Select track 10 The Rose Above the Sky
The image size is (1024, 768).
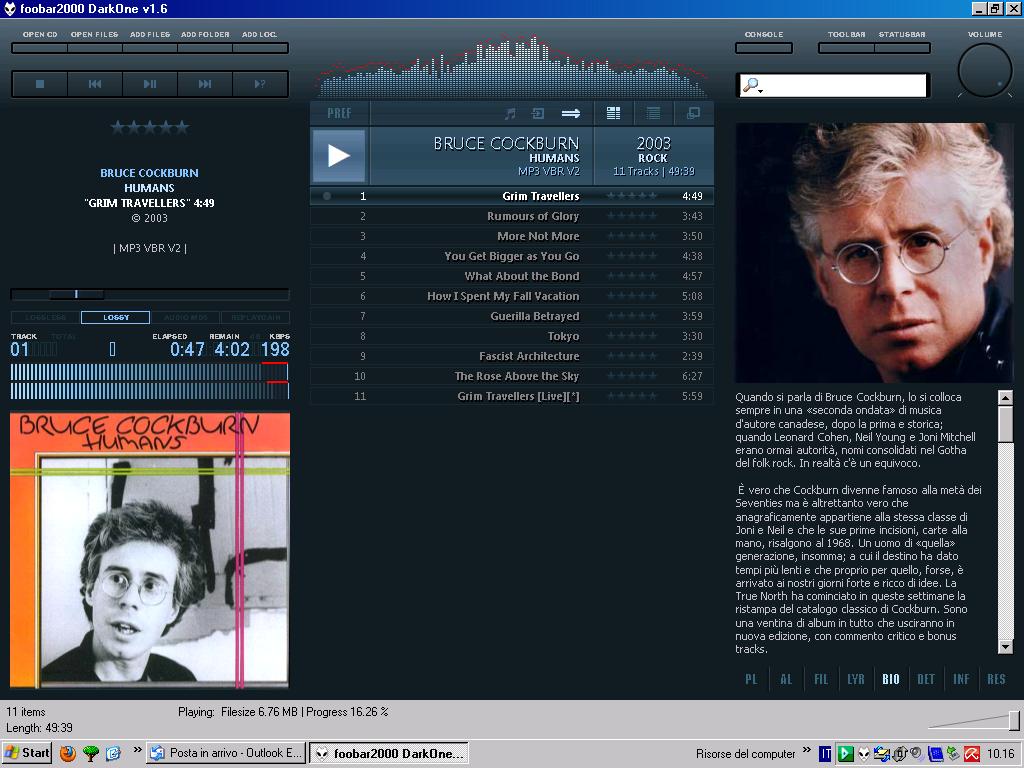[x=512, y=376]
